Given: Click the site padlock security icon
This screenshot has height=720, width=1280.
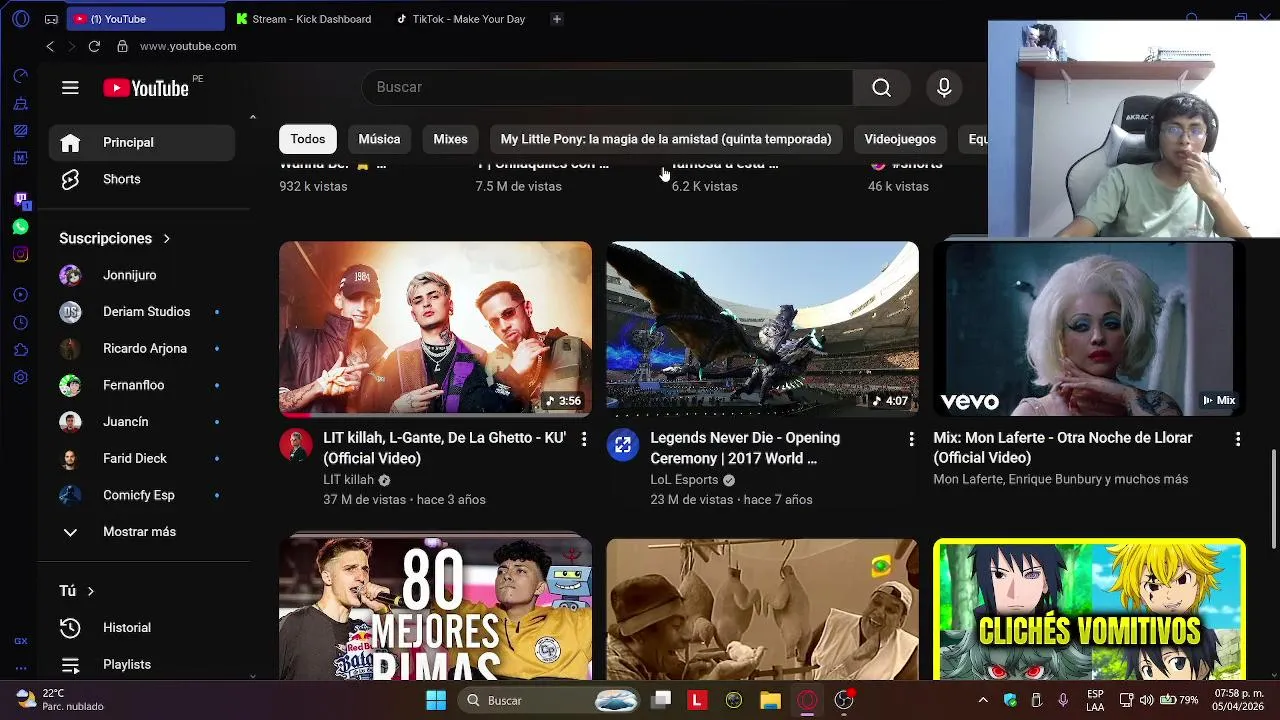Looking at the screenshot, I should click(123, 46).
